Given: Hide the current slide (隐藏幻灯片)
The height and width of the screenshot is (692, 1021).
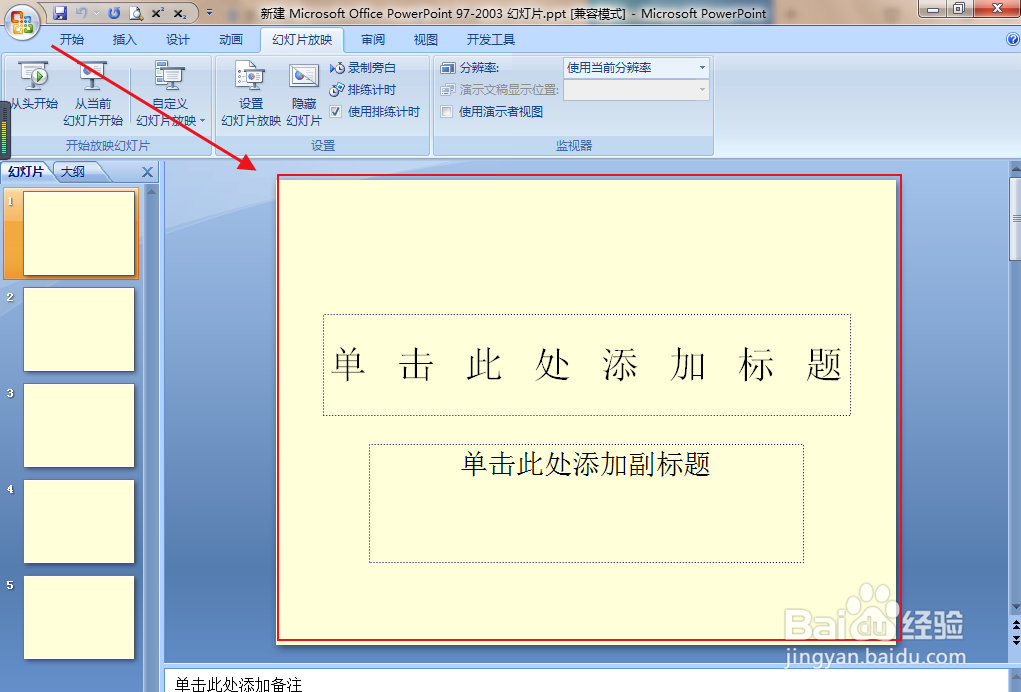Looking at the screenshot, I should (x=303, y=94).
